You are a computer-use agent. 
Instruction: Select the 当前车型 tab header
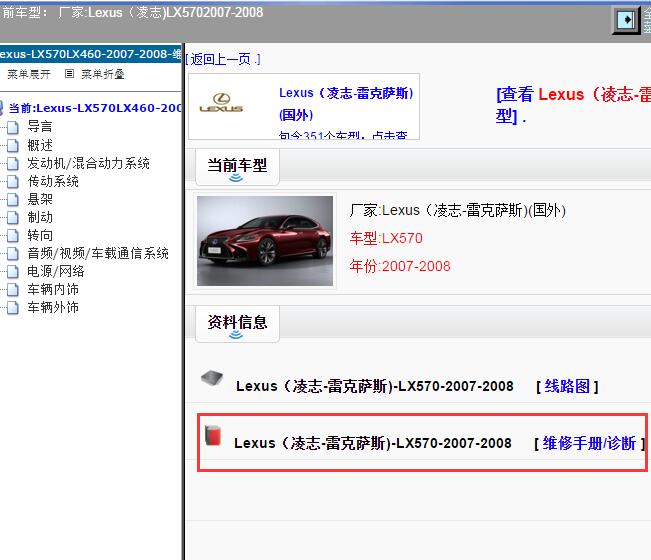237,167
